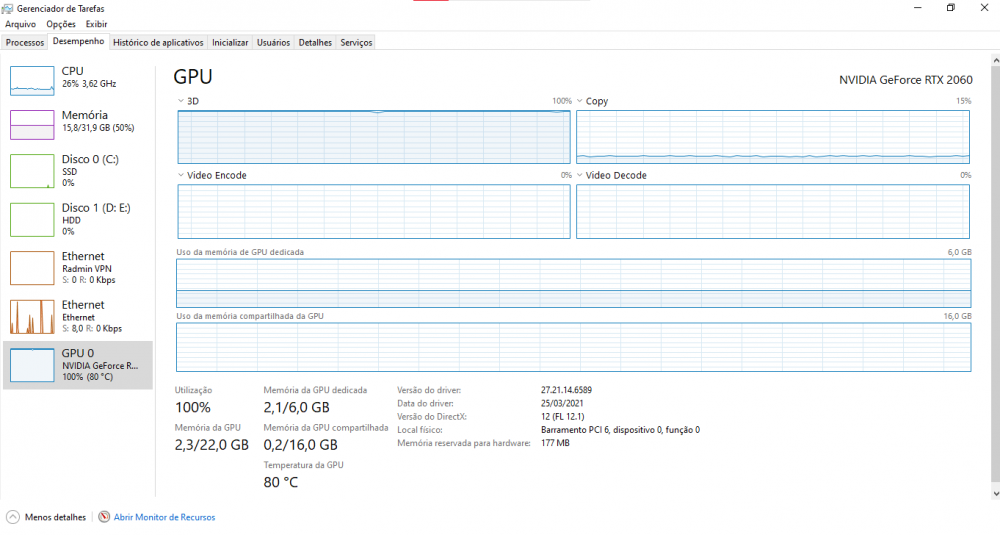Image resolution: width=1000 pixels, height=535 pixels.
Task: Open the Serviços tab
Action: coord(356,43)
